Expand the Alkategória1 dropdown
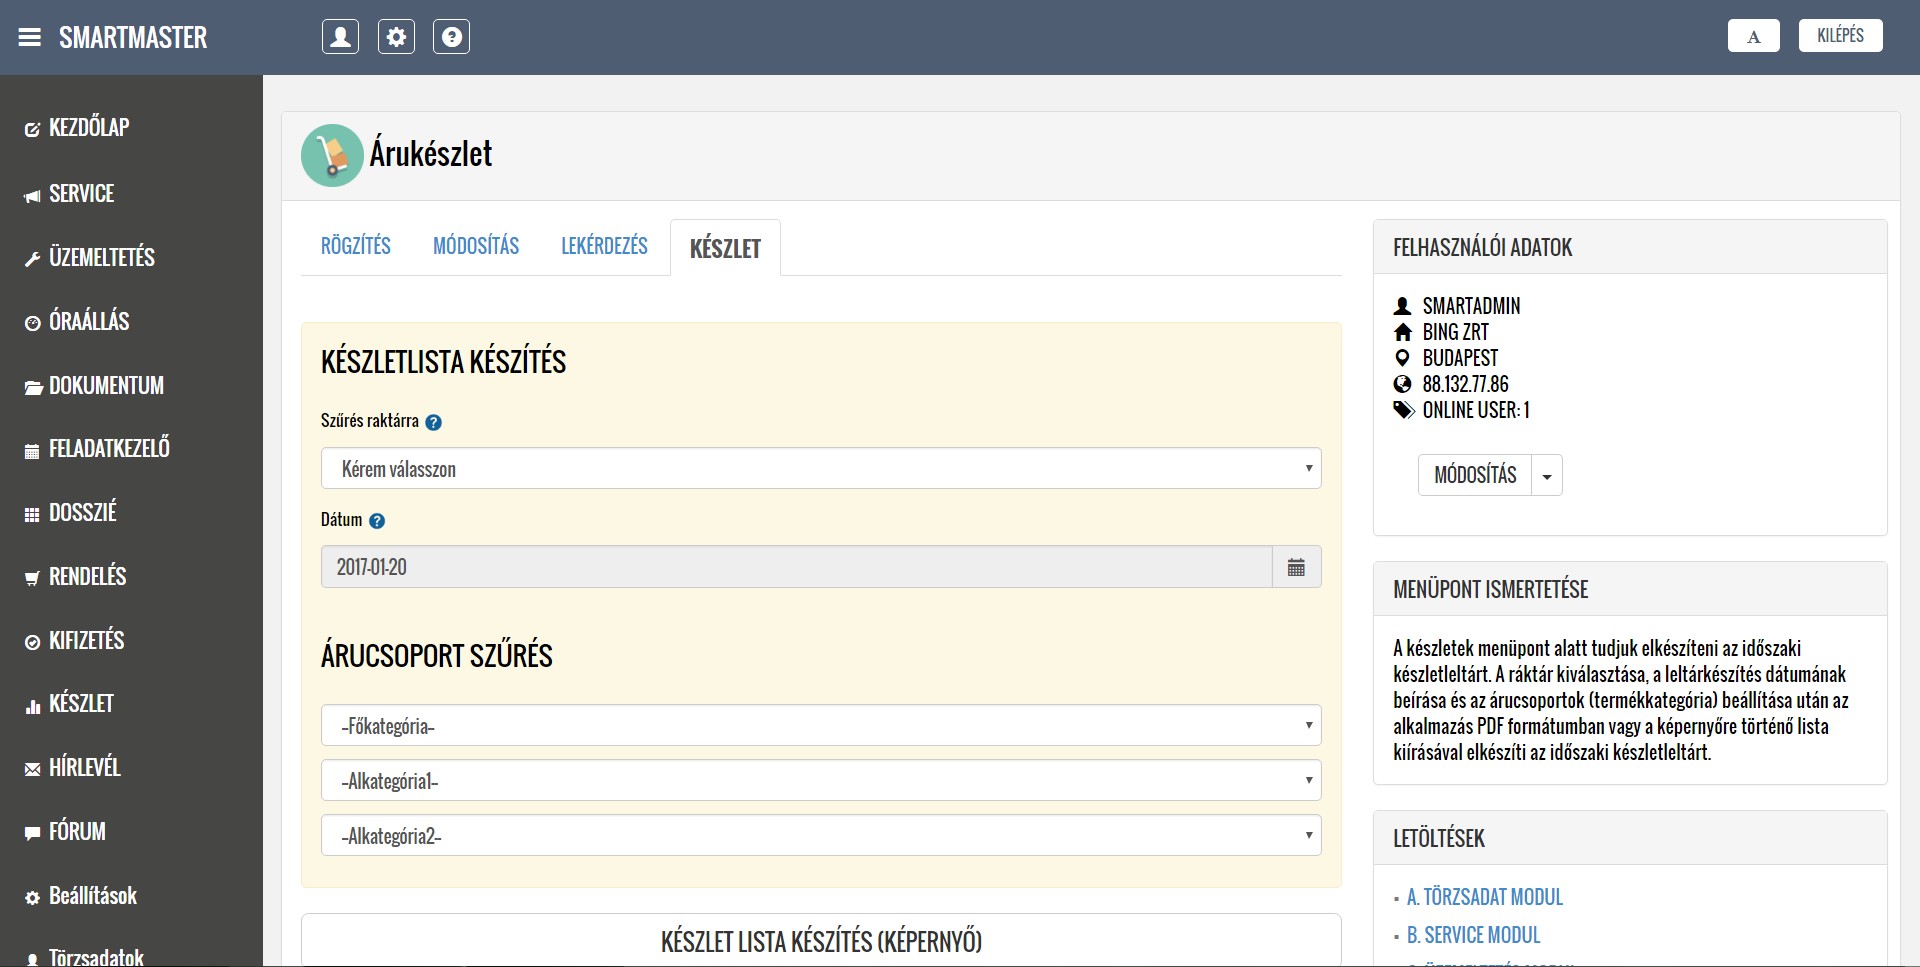 [820, 781]
